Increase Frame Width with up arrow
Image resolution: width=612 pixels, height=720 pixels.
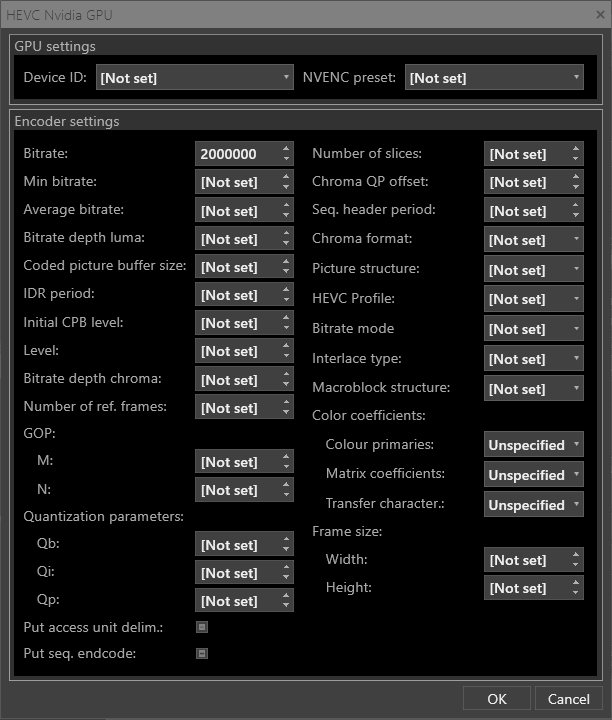click(576, 554)
